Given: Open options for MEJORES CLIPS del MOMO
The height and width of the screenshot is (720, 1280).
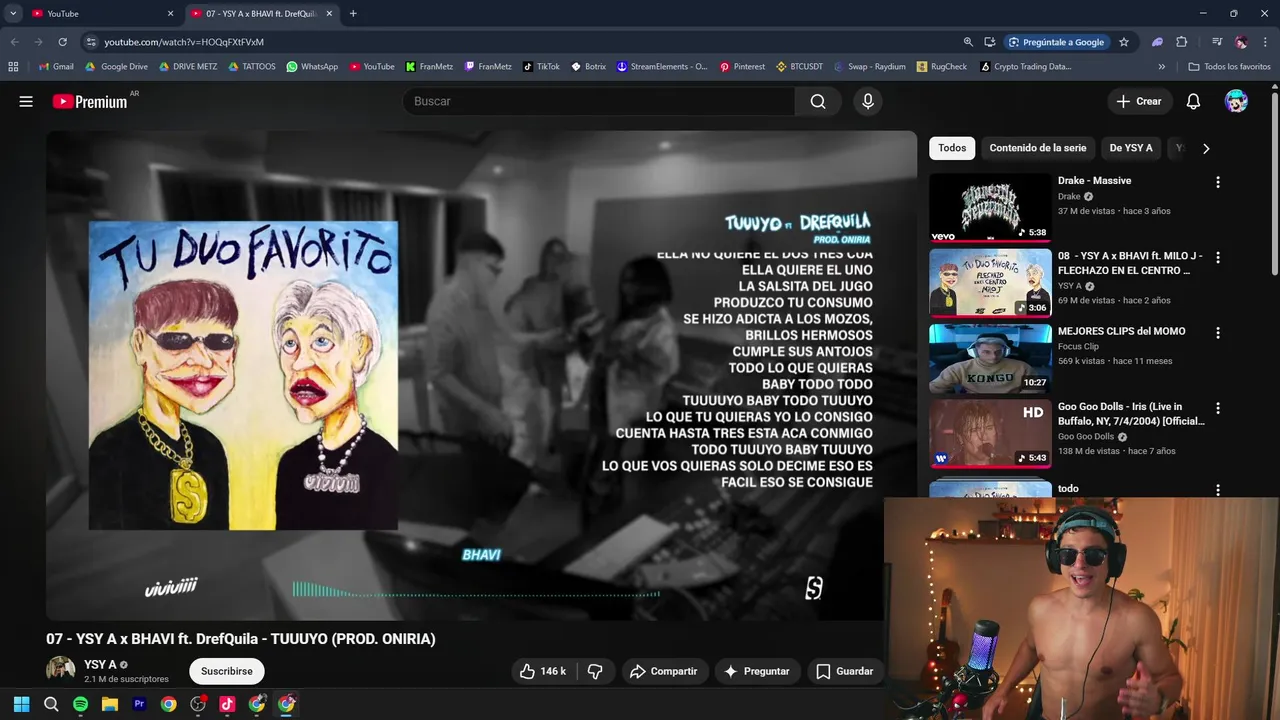Looking at the screenshot, I should (1217, 332).
